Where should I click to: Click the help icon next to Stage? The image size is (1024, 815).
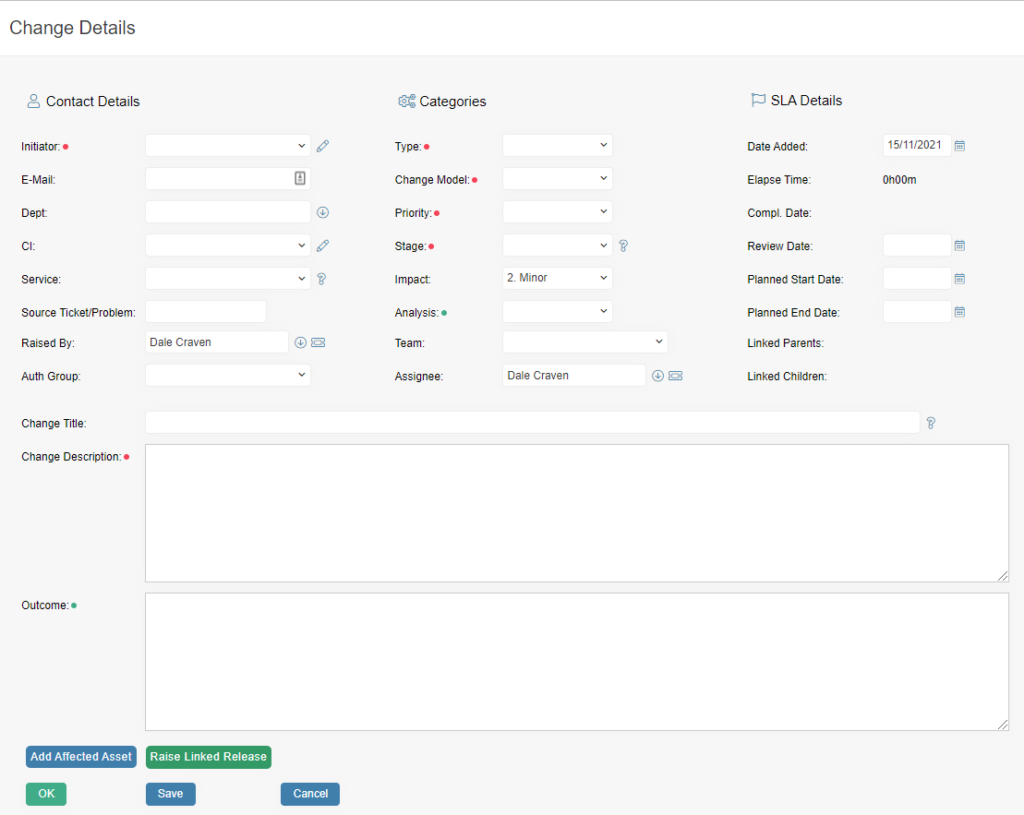click(x=623, y=245)
